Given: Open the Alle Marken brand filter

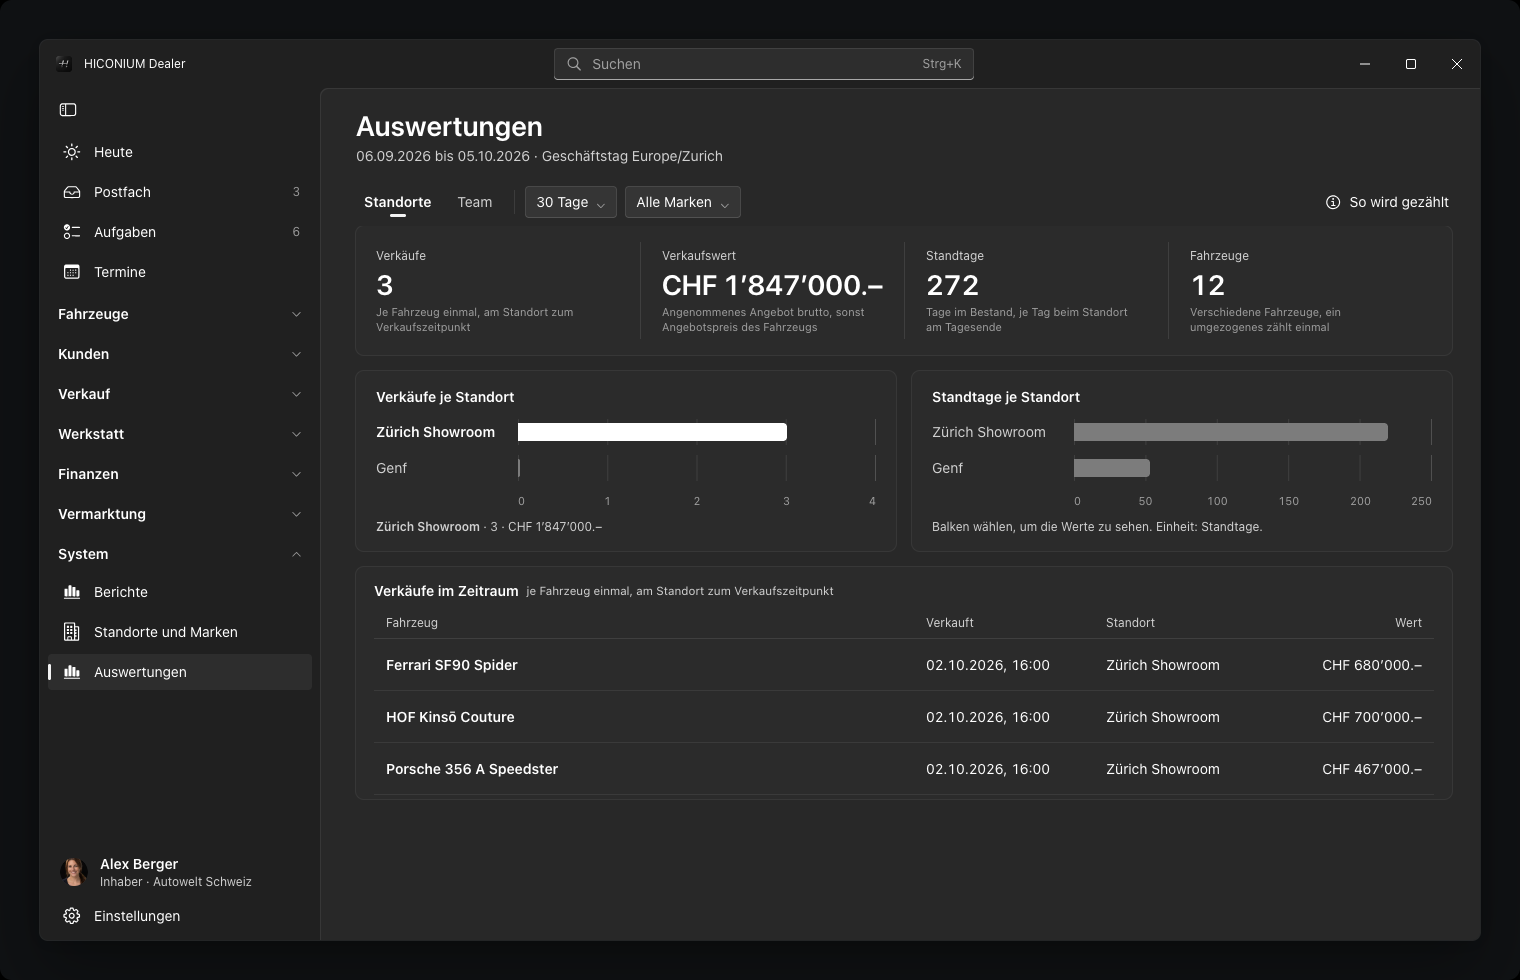Looking at the screenshot, I should pyautogui.click(x=683, y=202).
